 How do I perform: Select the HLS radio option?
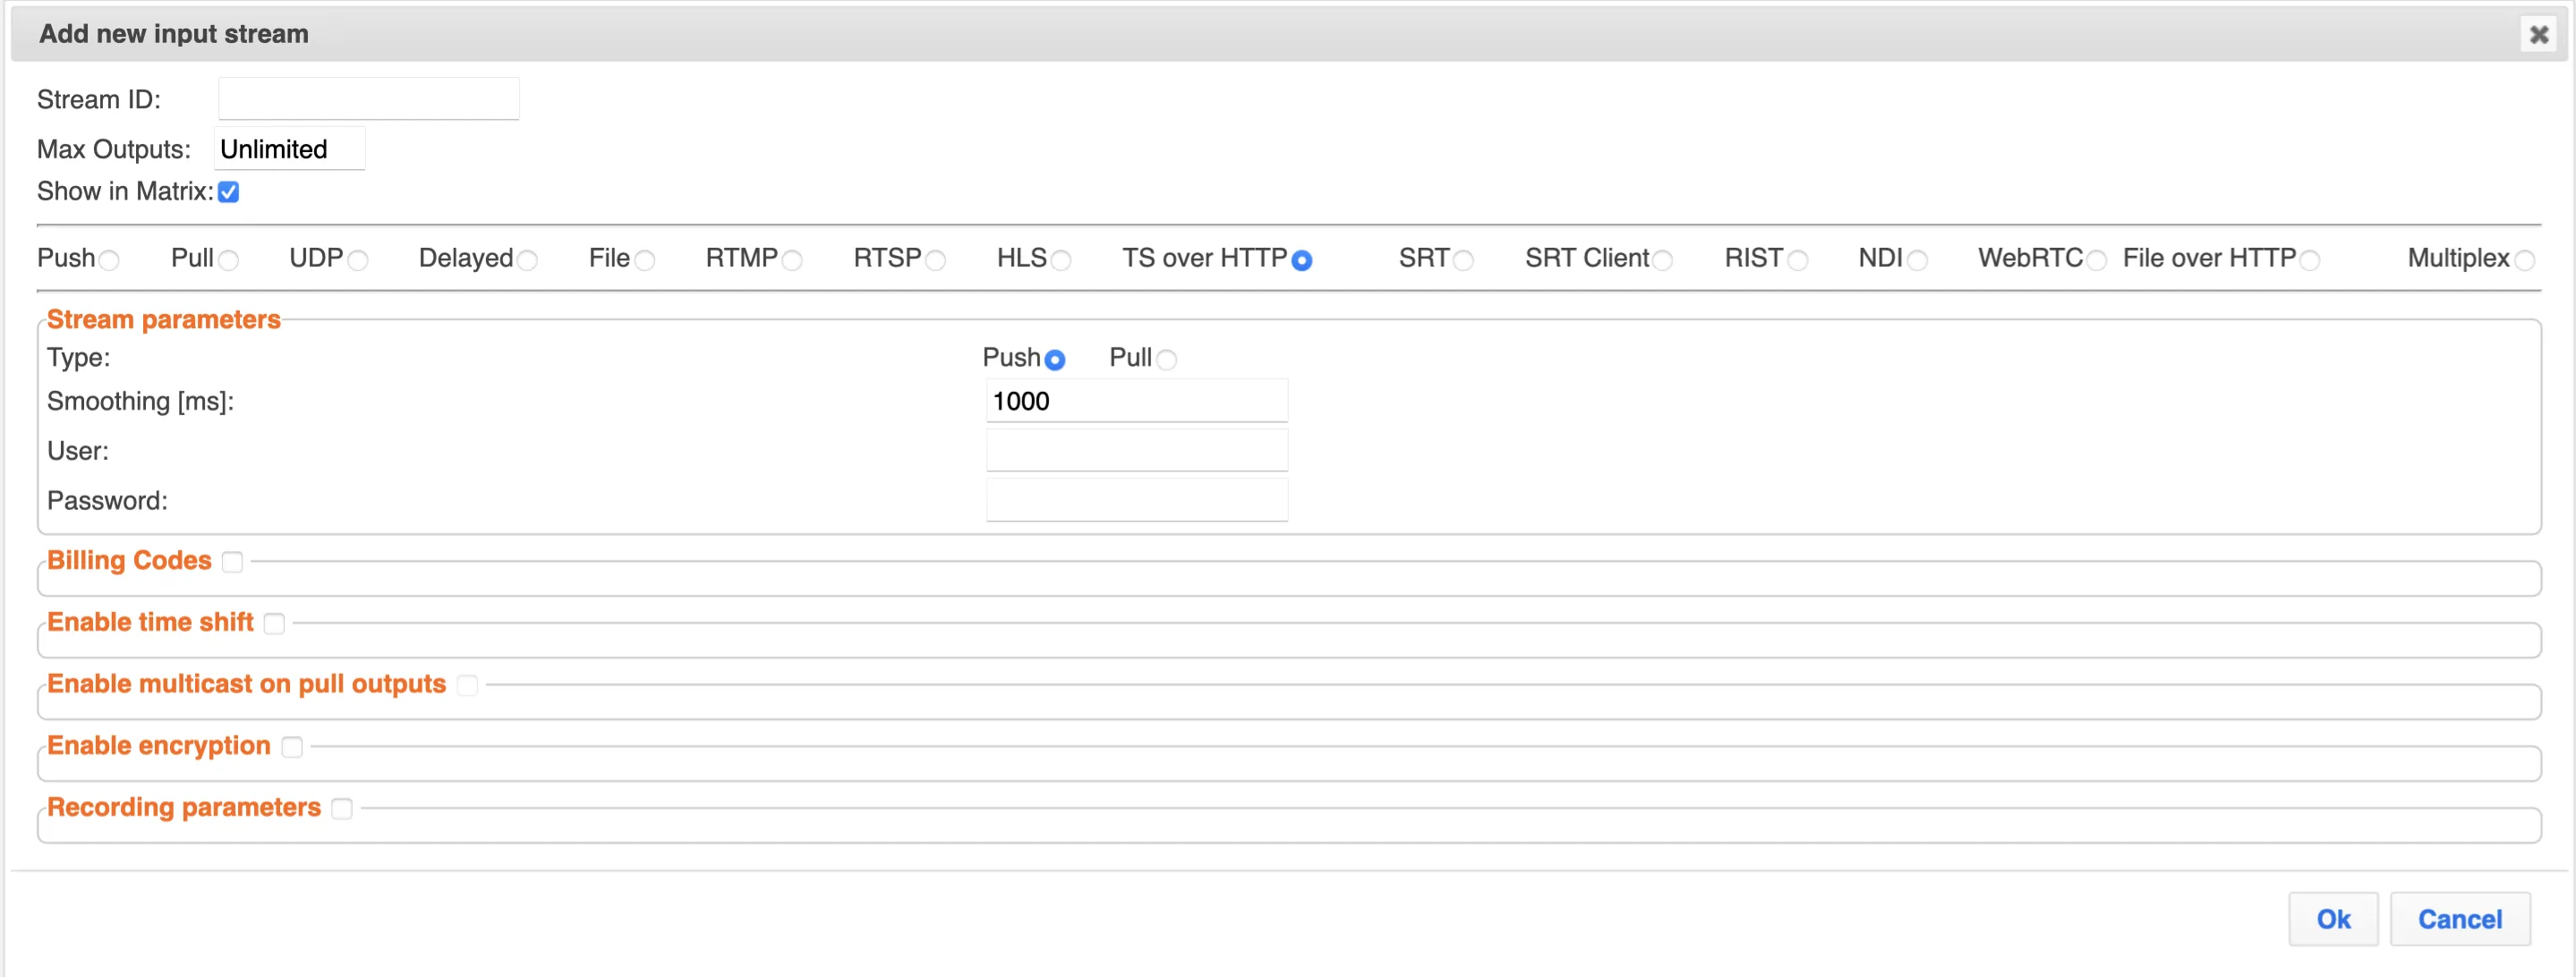pos(1061,261)
